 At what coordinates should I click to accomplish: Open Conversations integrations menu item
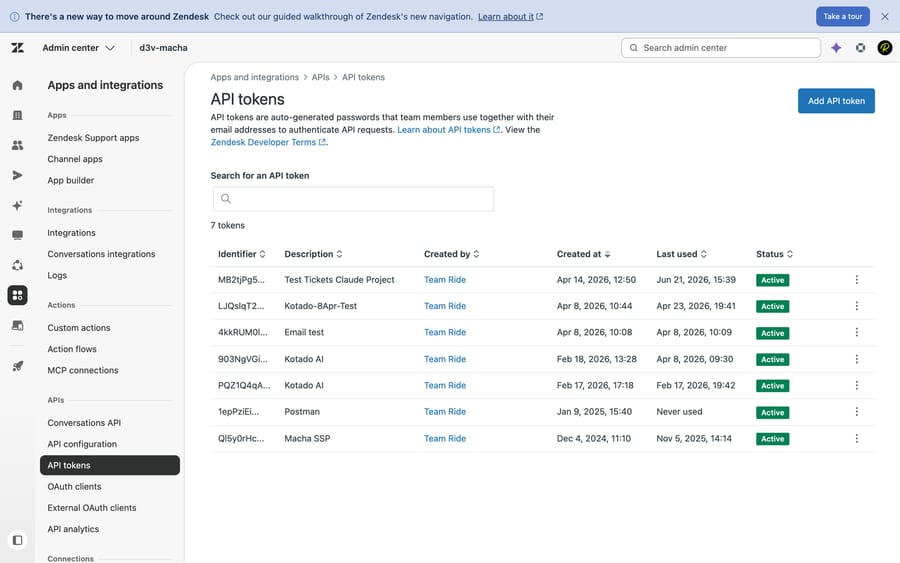point(101,254)
